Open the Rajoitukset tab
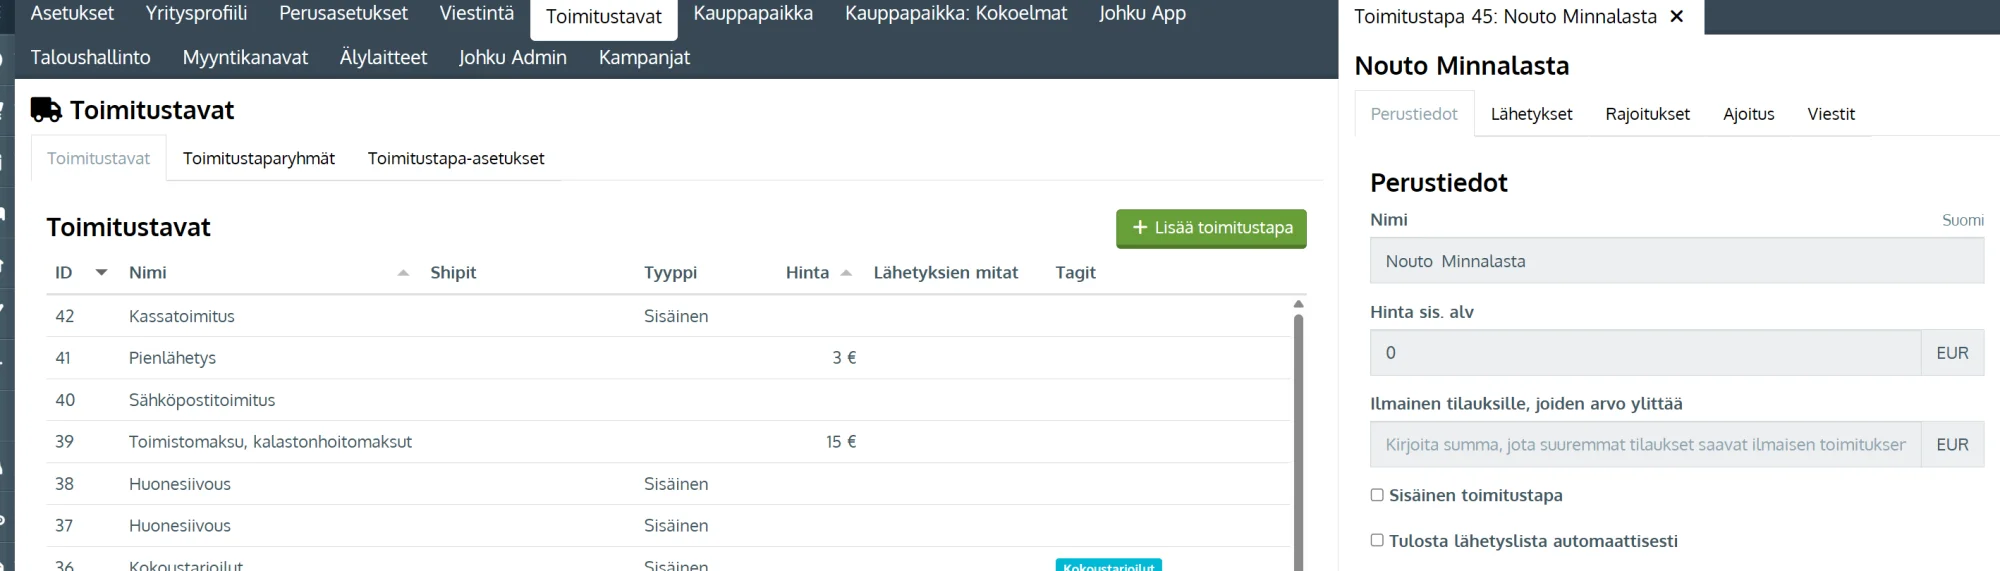This screenshot has width=2000, height=571. (1647, 114)
